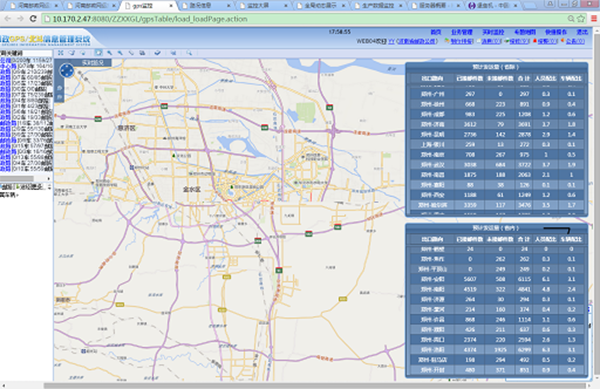
Task: Click the 退出 logout link
Action: click(x=582, y=32)
